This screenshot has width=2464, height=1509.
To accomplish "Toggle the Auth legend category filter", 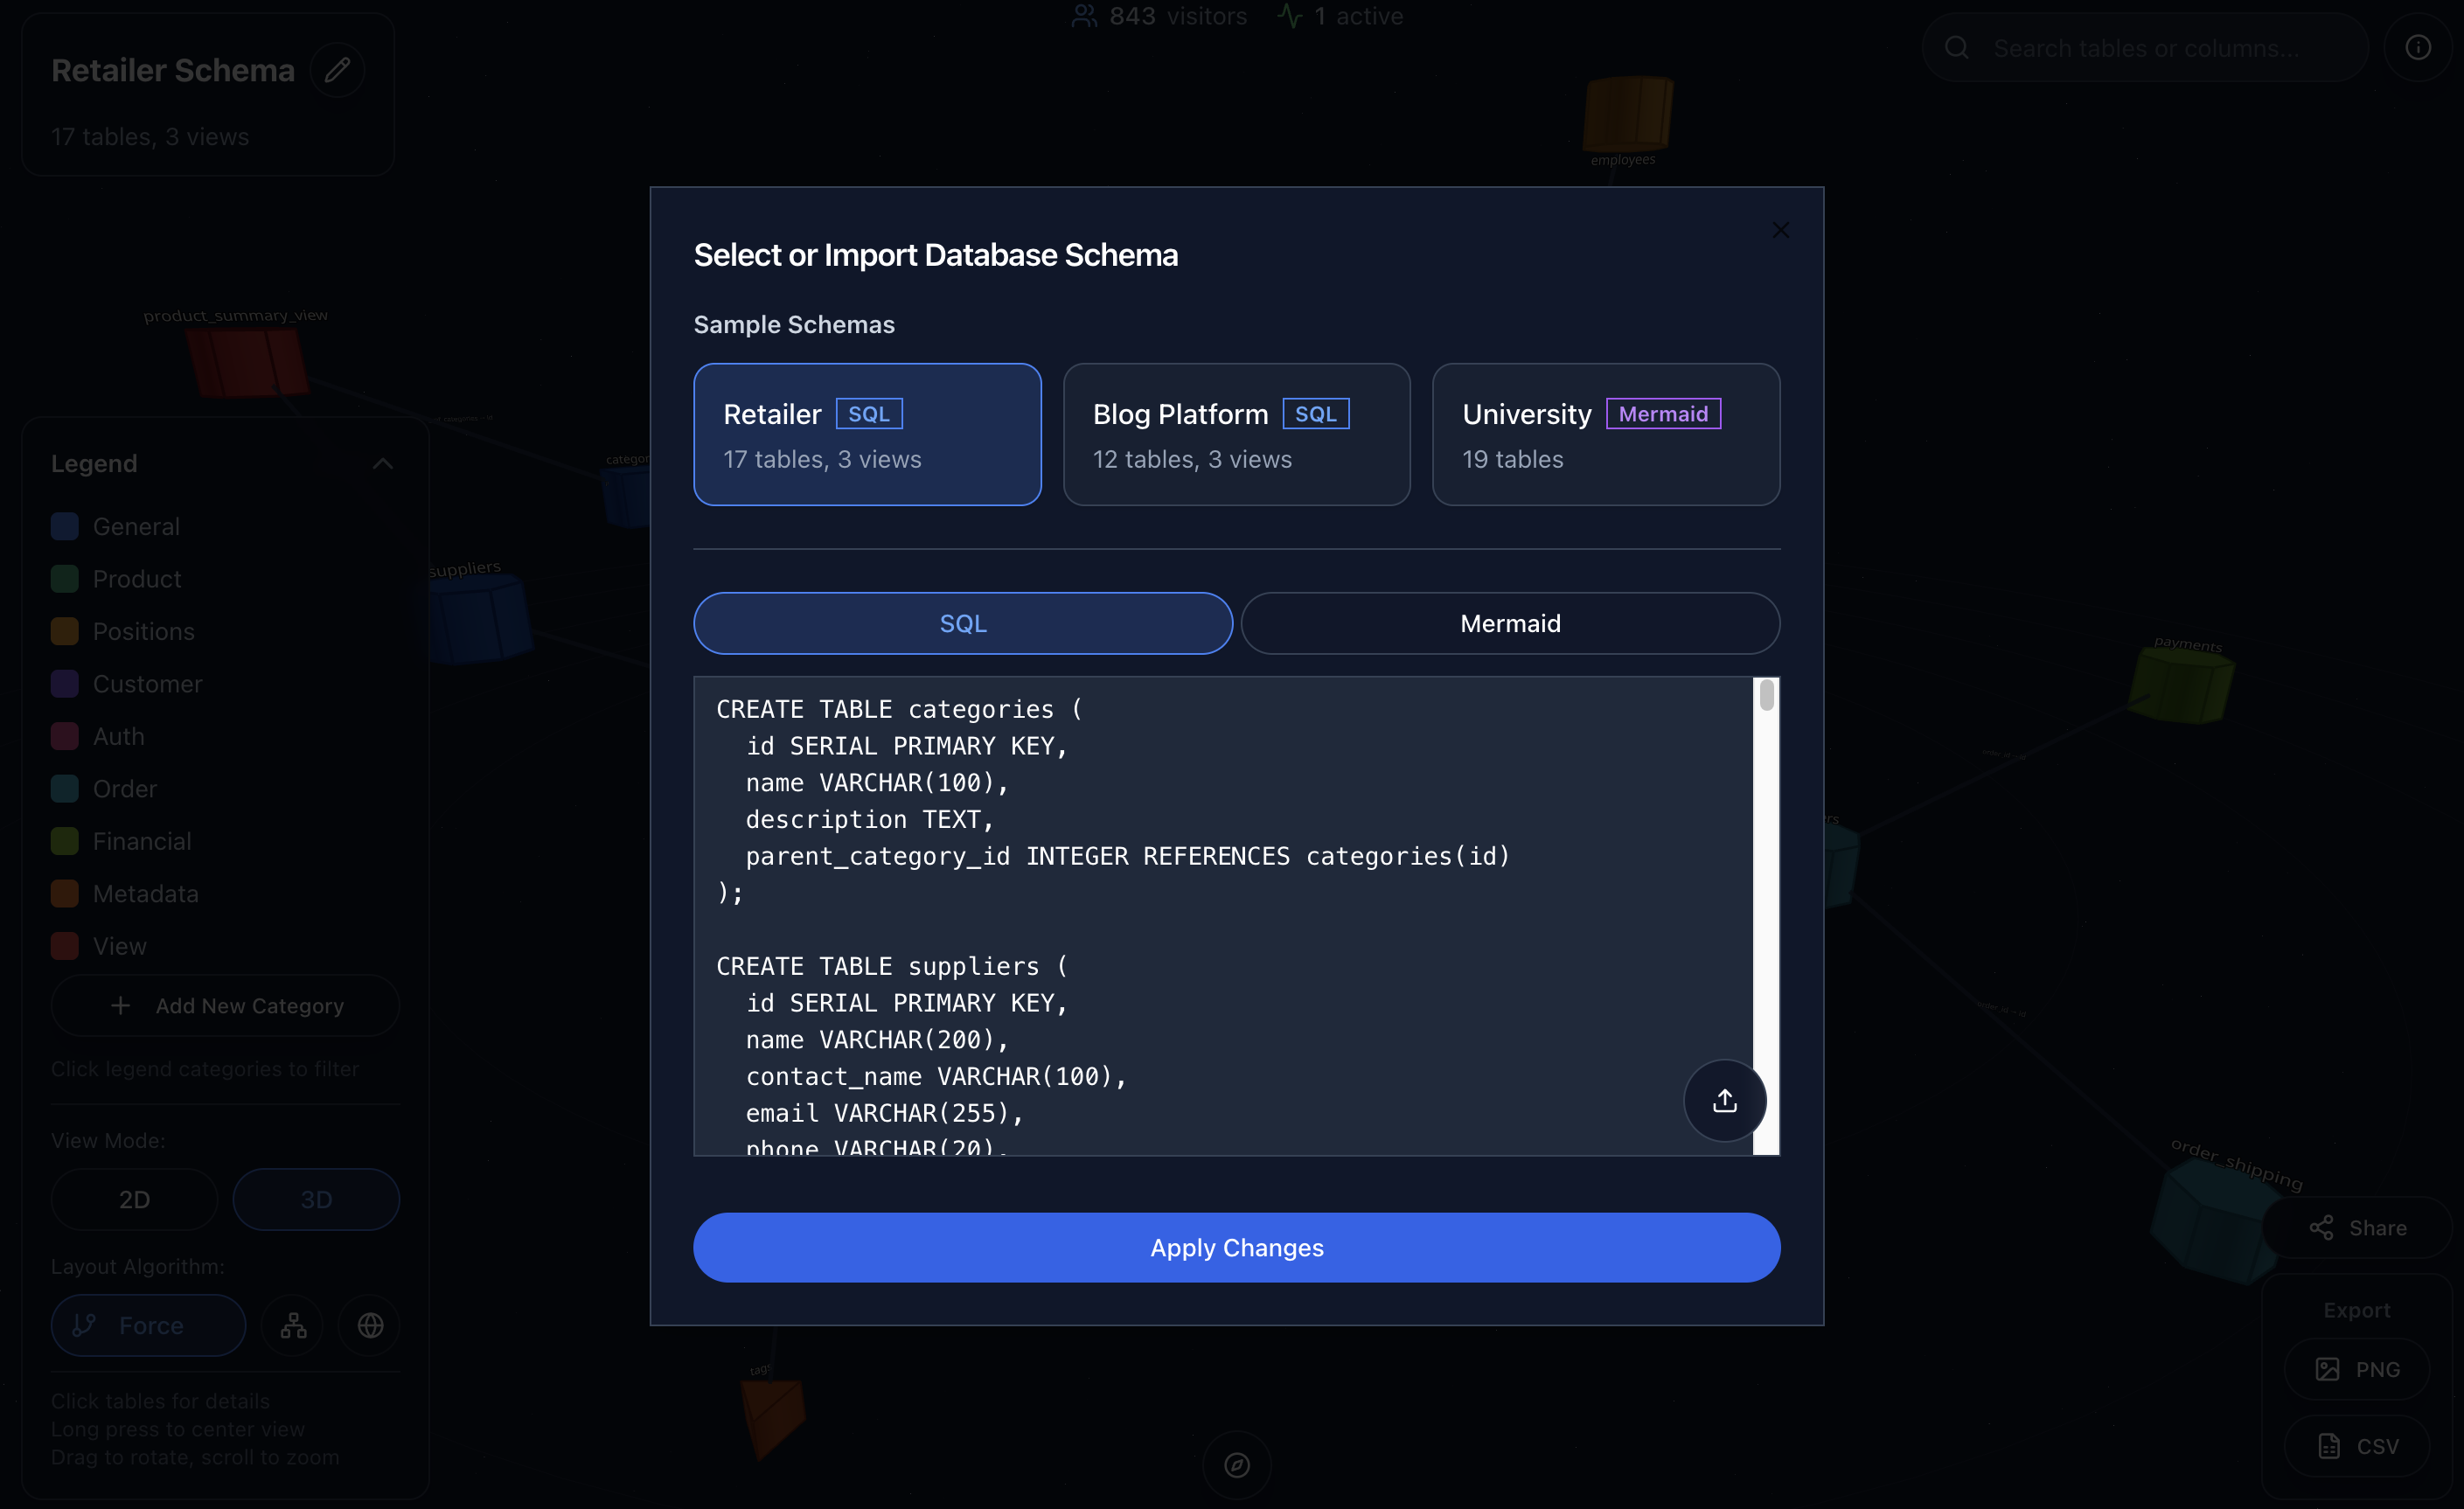I will (x=120, y=735).
